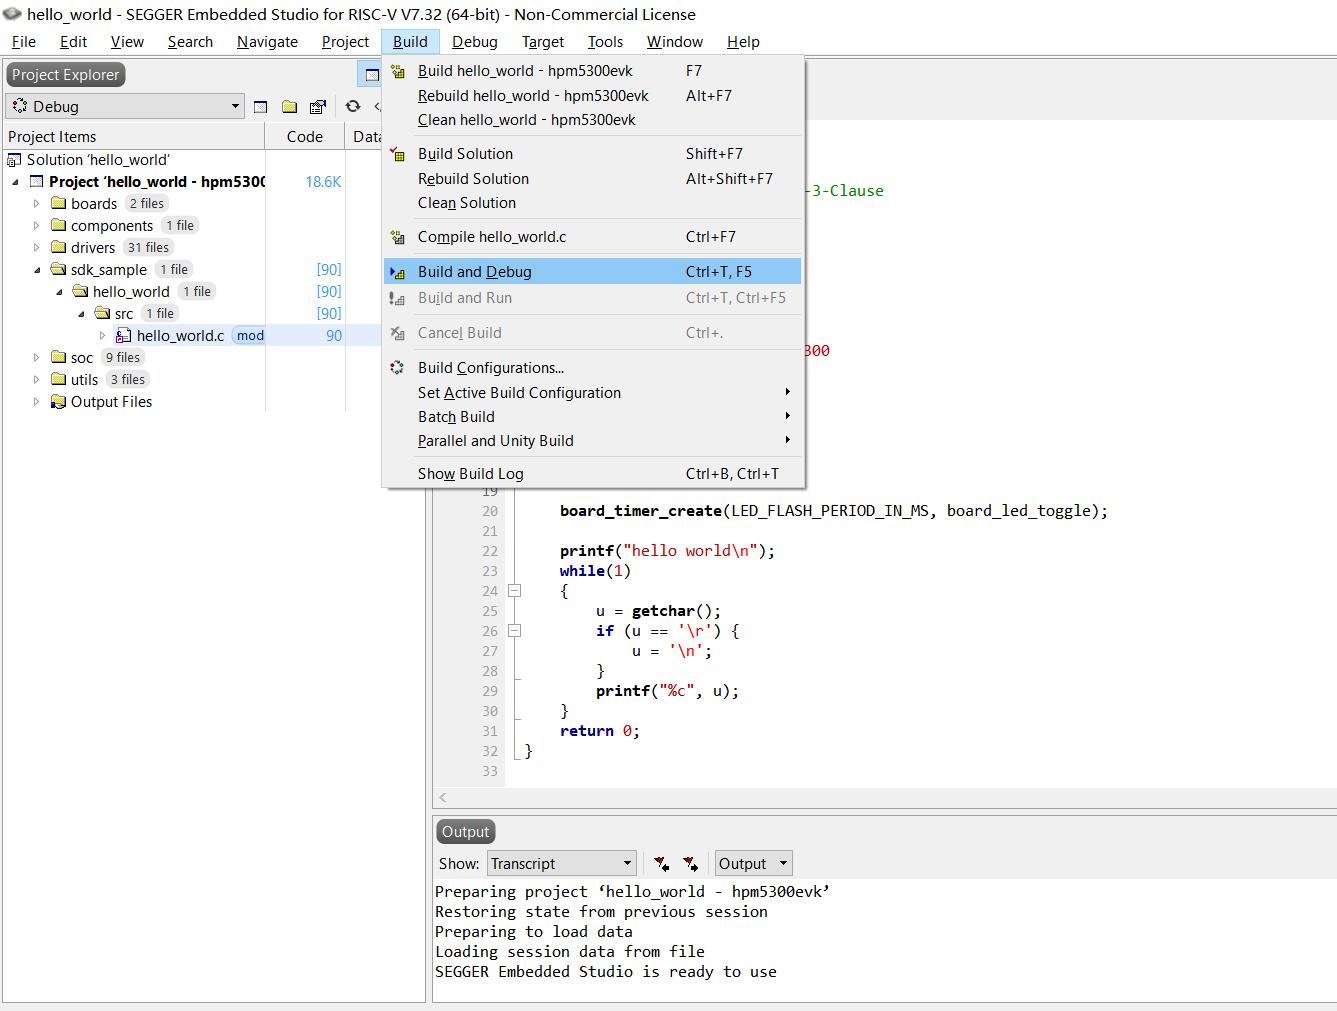
Task: Click the boards folder icon
Action: click(59, 203)
